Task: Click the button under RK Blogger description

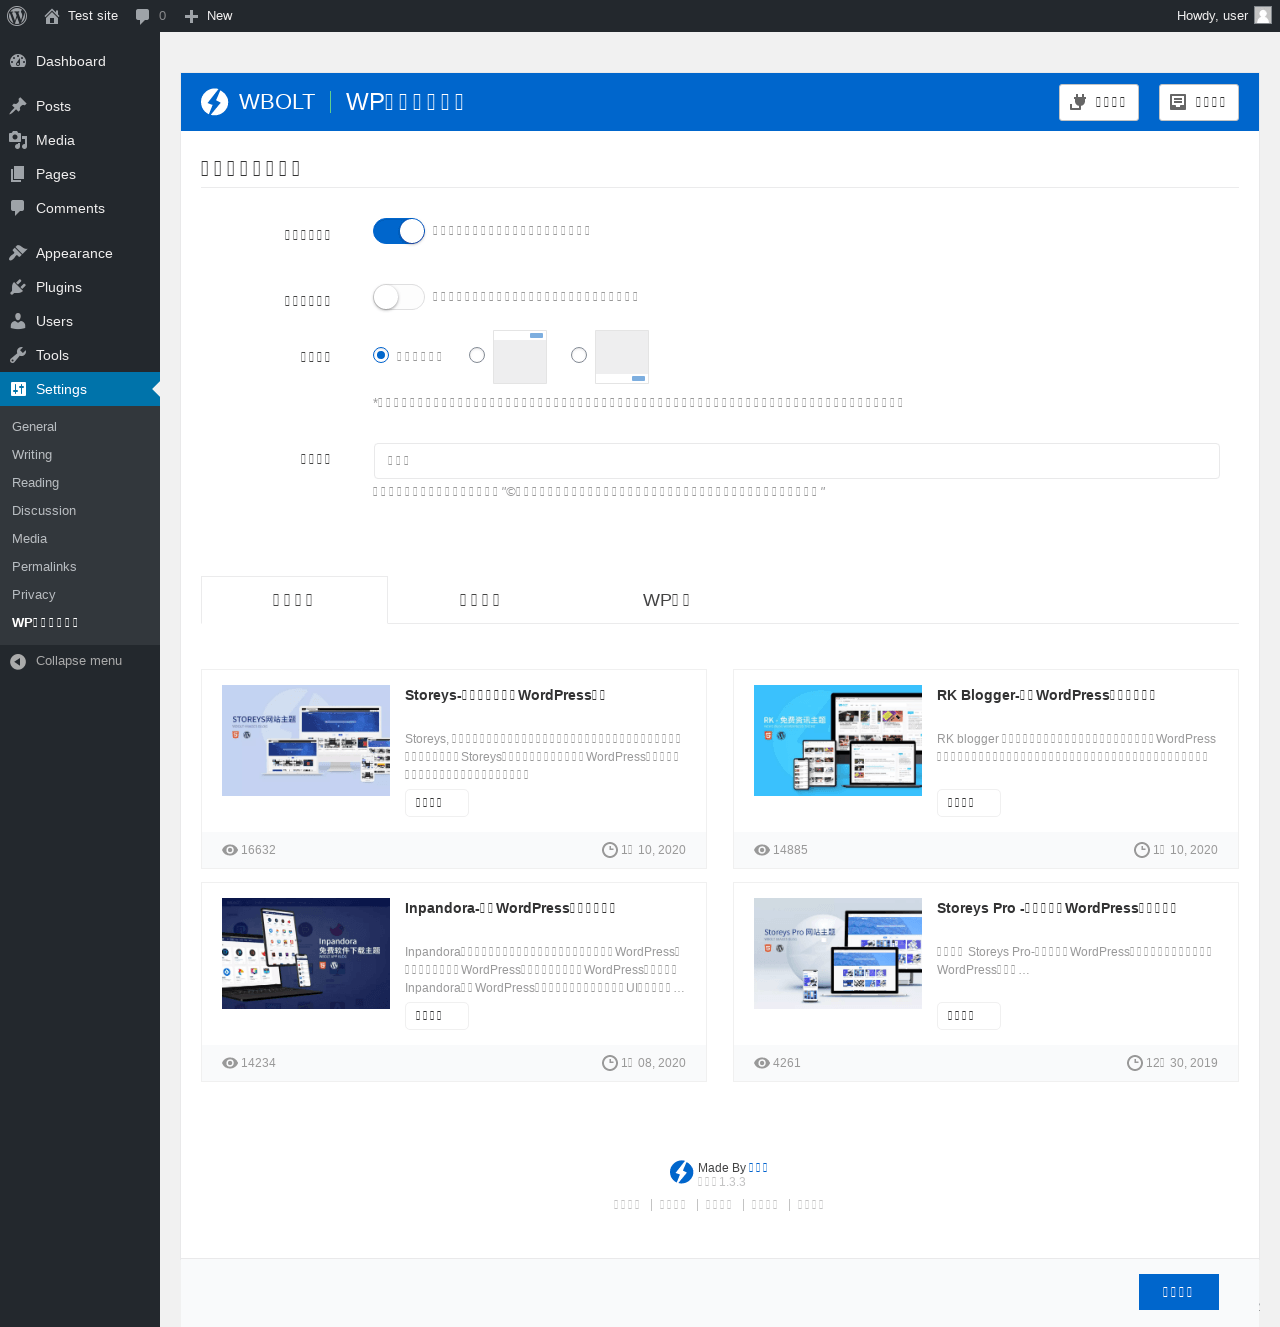Action: coord(969,803)
